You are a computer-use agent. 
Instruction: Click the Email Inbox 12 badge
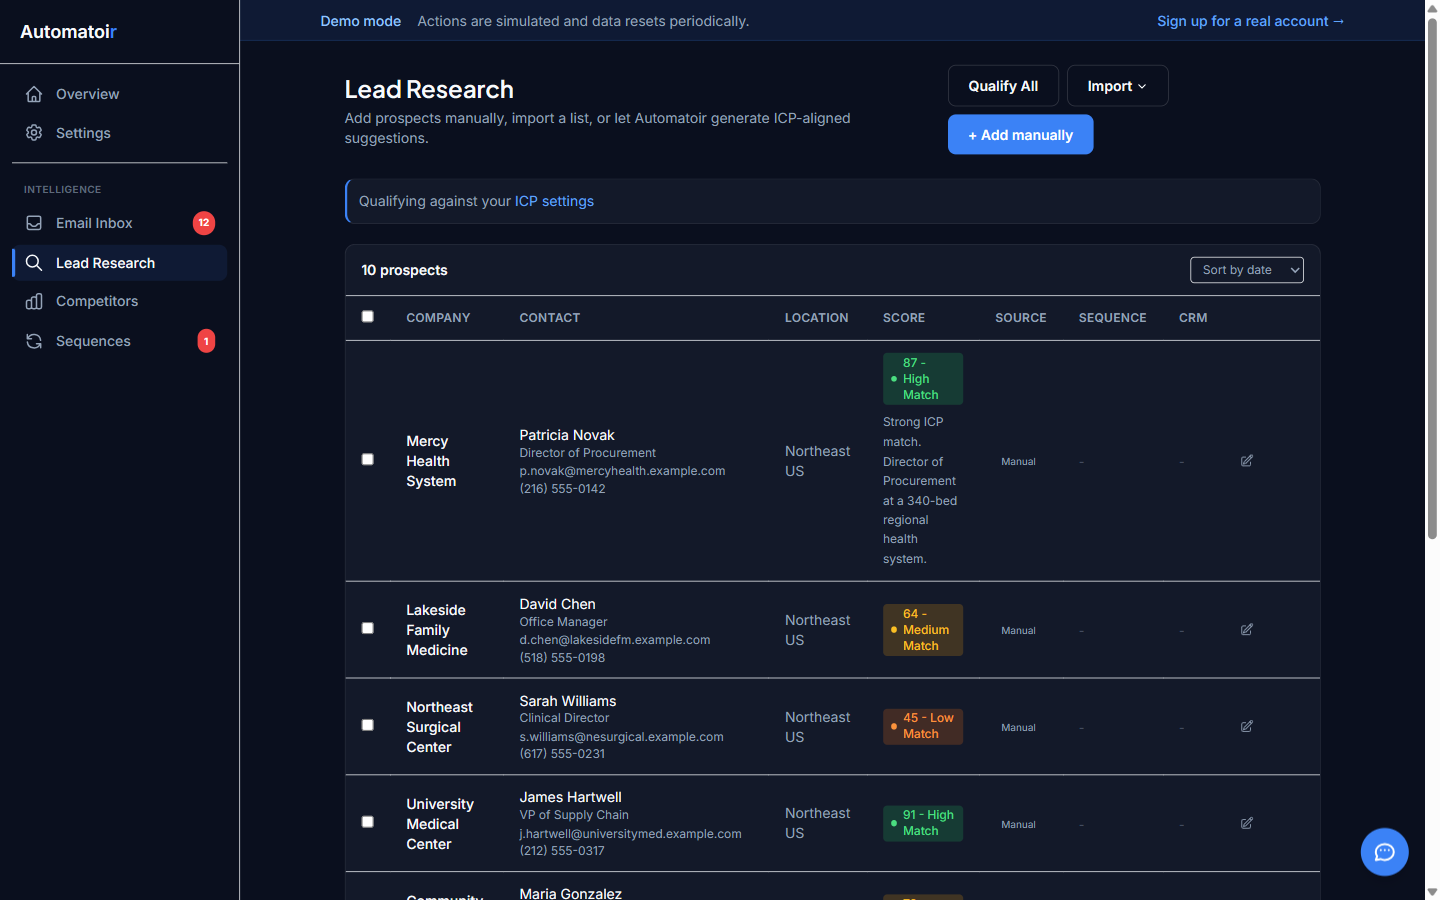(204, 223)
